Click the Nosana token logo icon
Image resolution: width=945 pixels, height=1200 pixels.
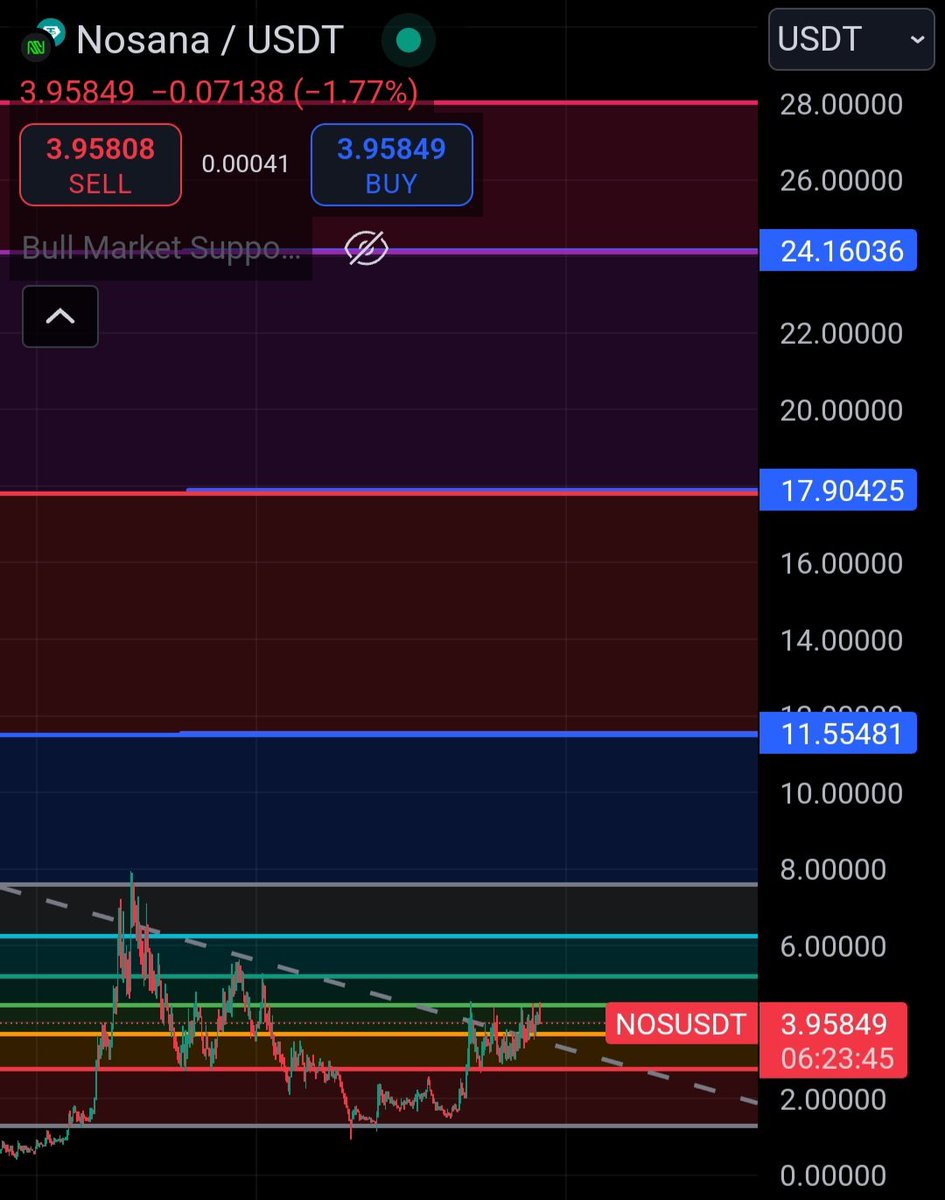coord(43,40)
